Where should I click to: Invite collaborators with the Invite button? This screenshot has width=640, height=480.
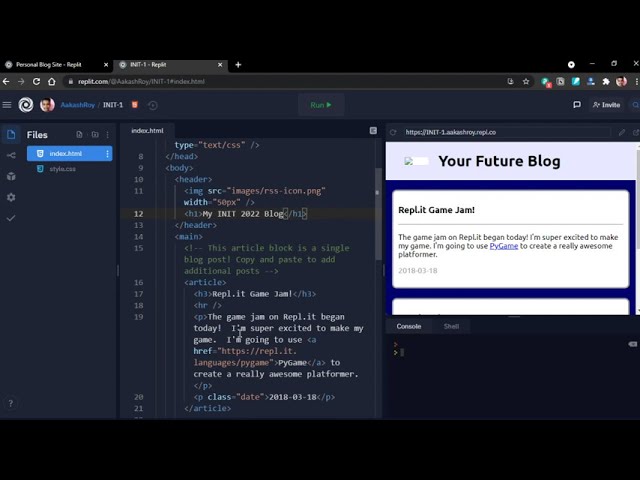tap(606, 105)
